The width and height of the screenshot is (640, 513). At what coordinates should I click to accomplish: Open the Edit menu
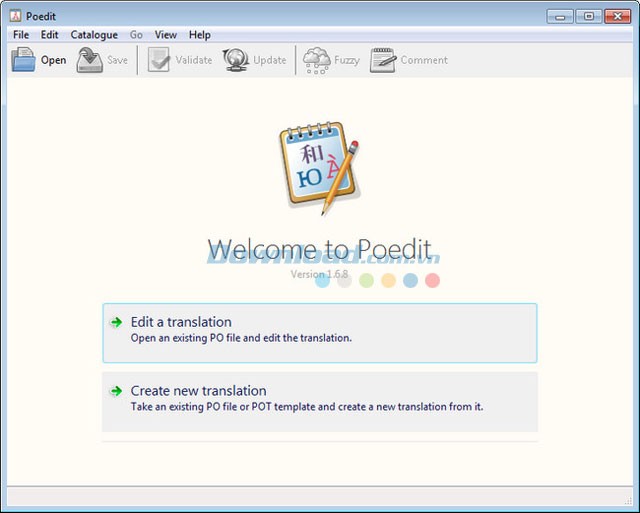pos(50,35)
